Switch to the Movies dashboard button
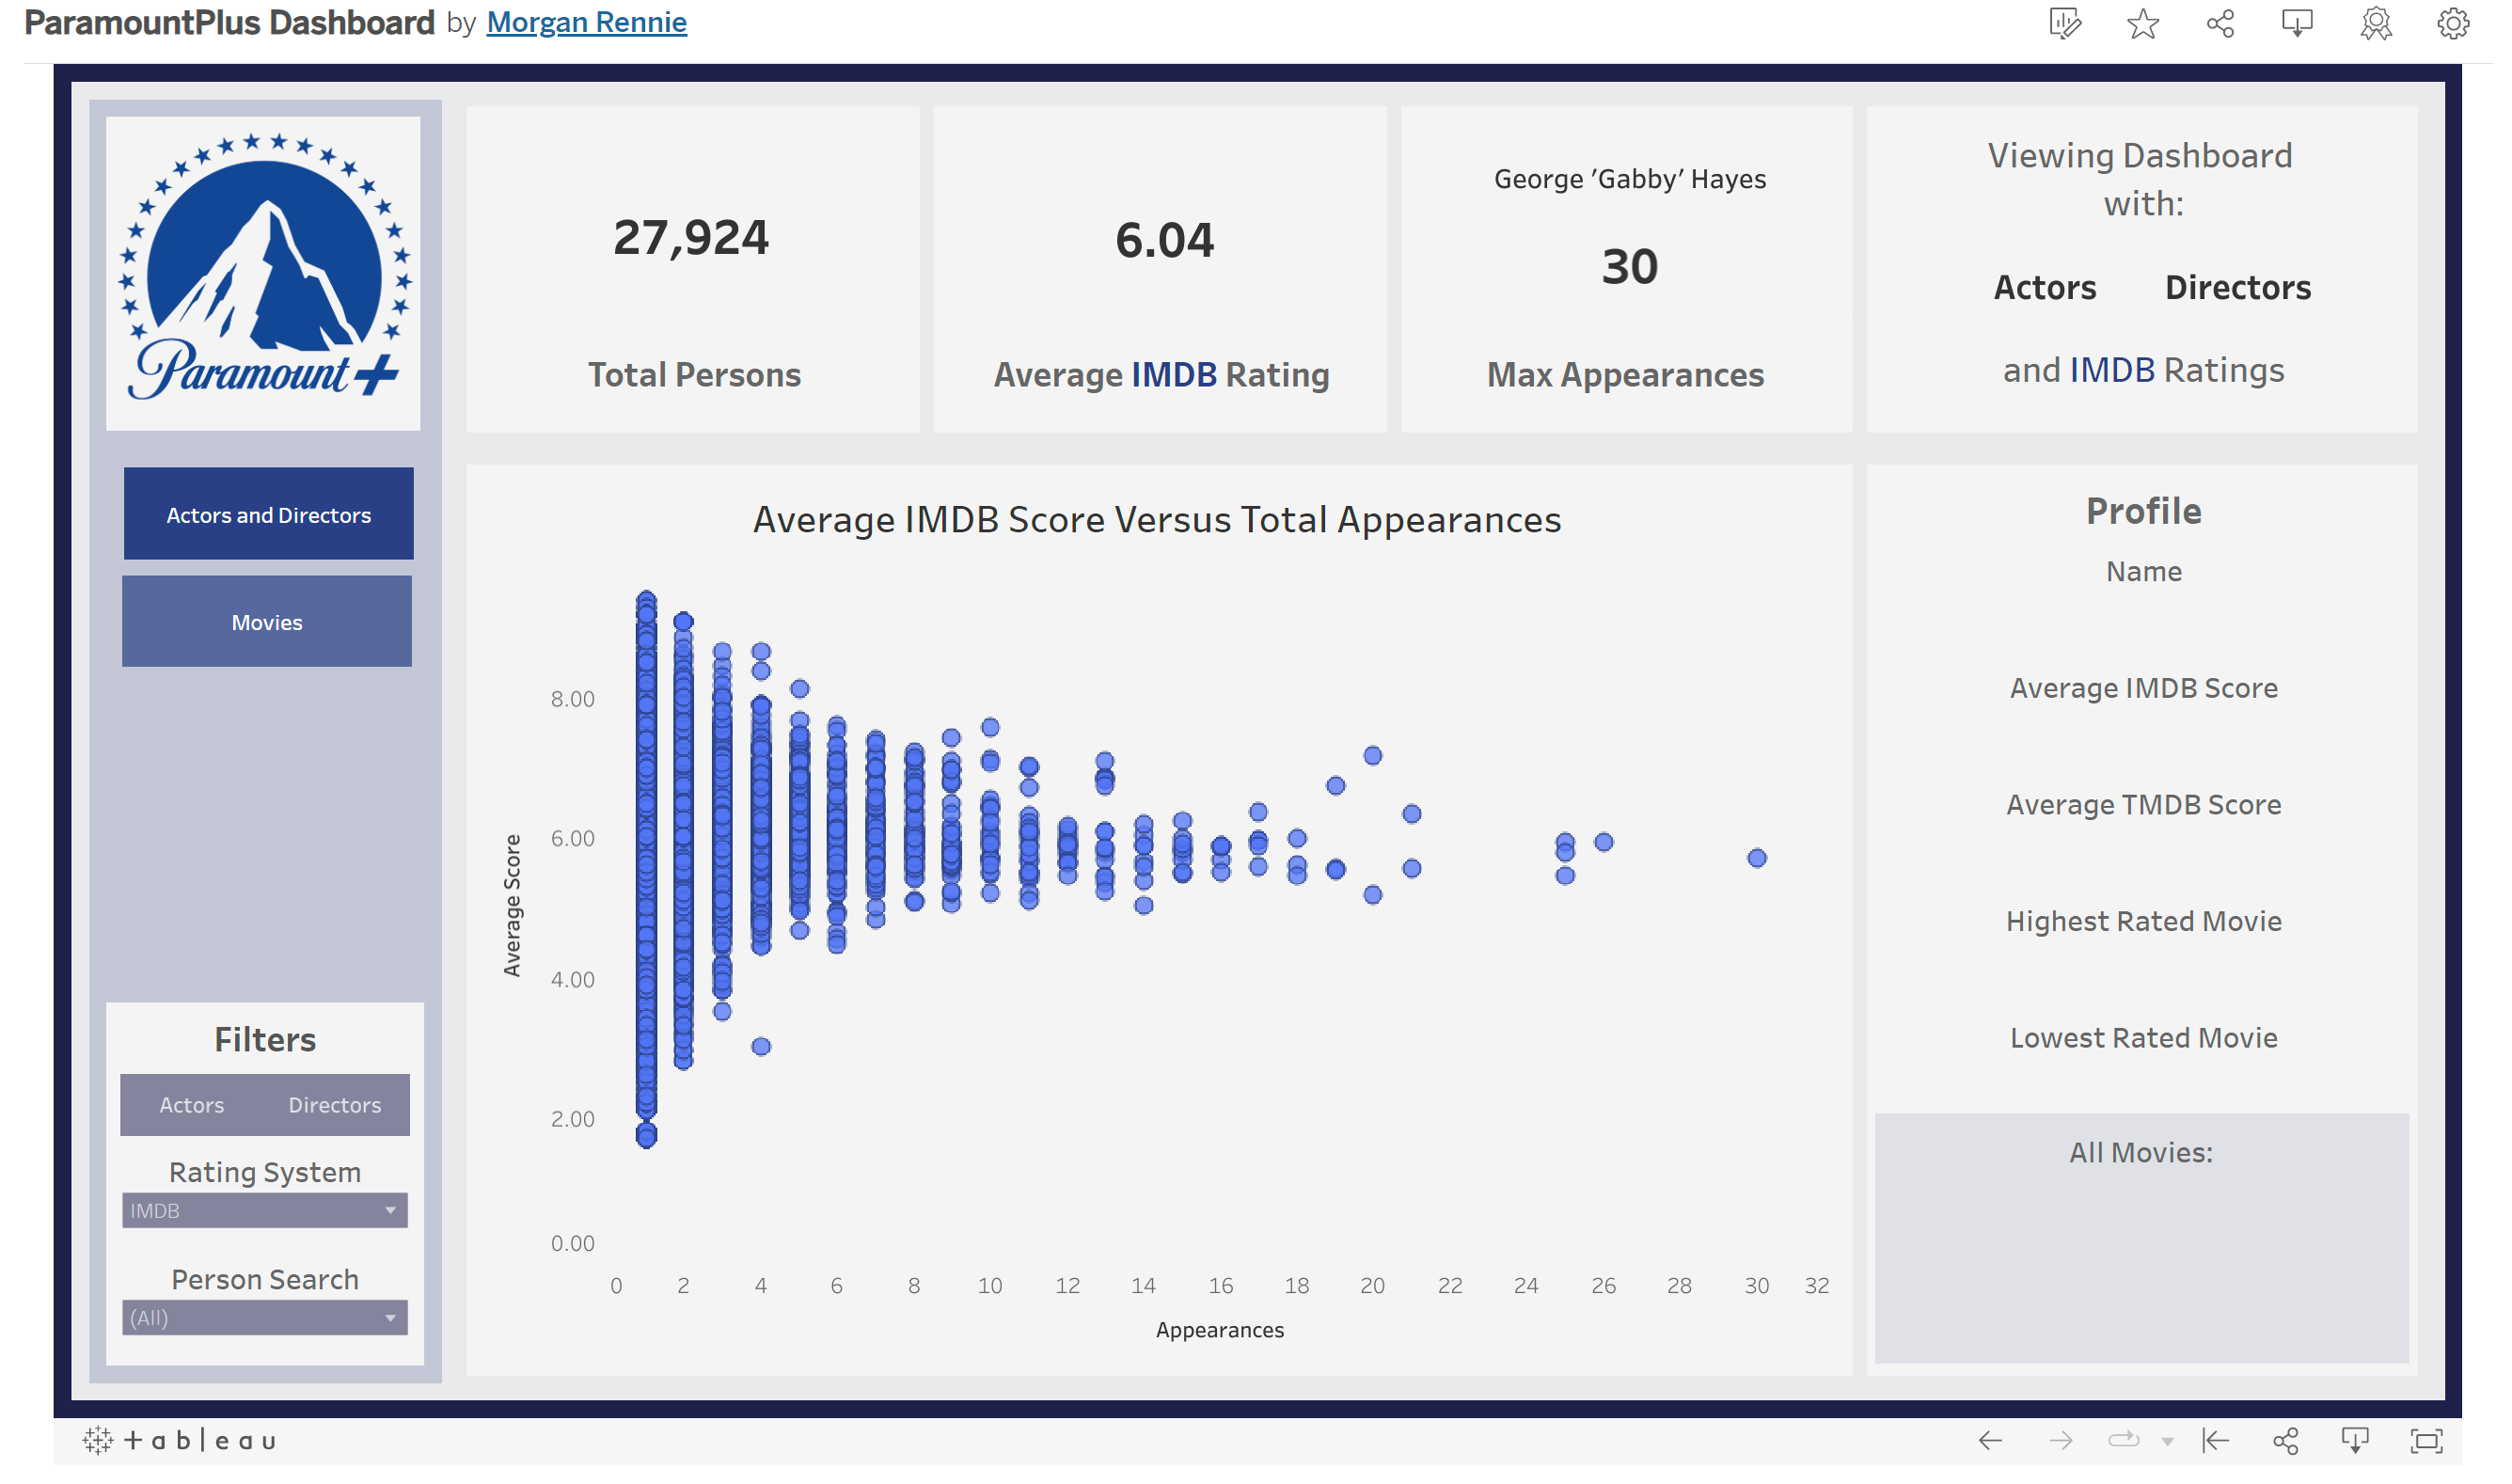 (267, 621)
